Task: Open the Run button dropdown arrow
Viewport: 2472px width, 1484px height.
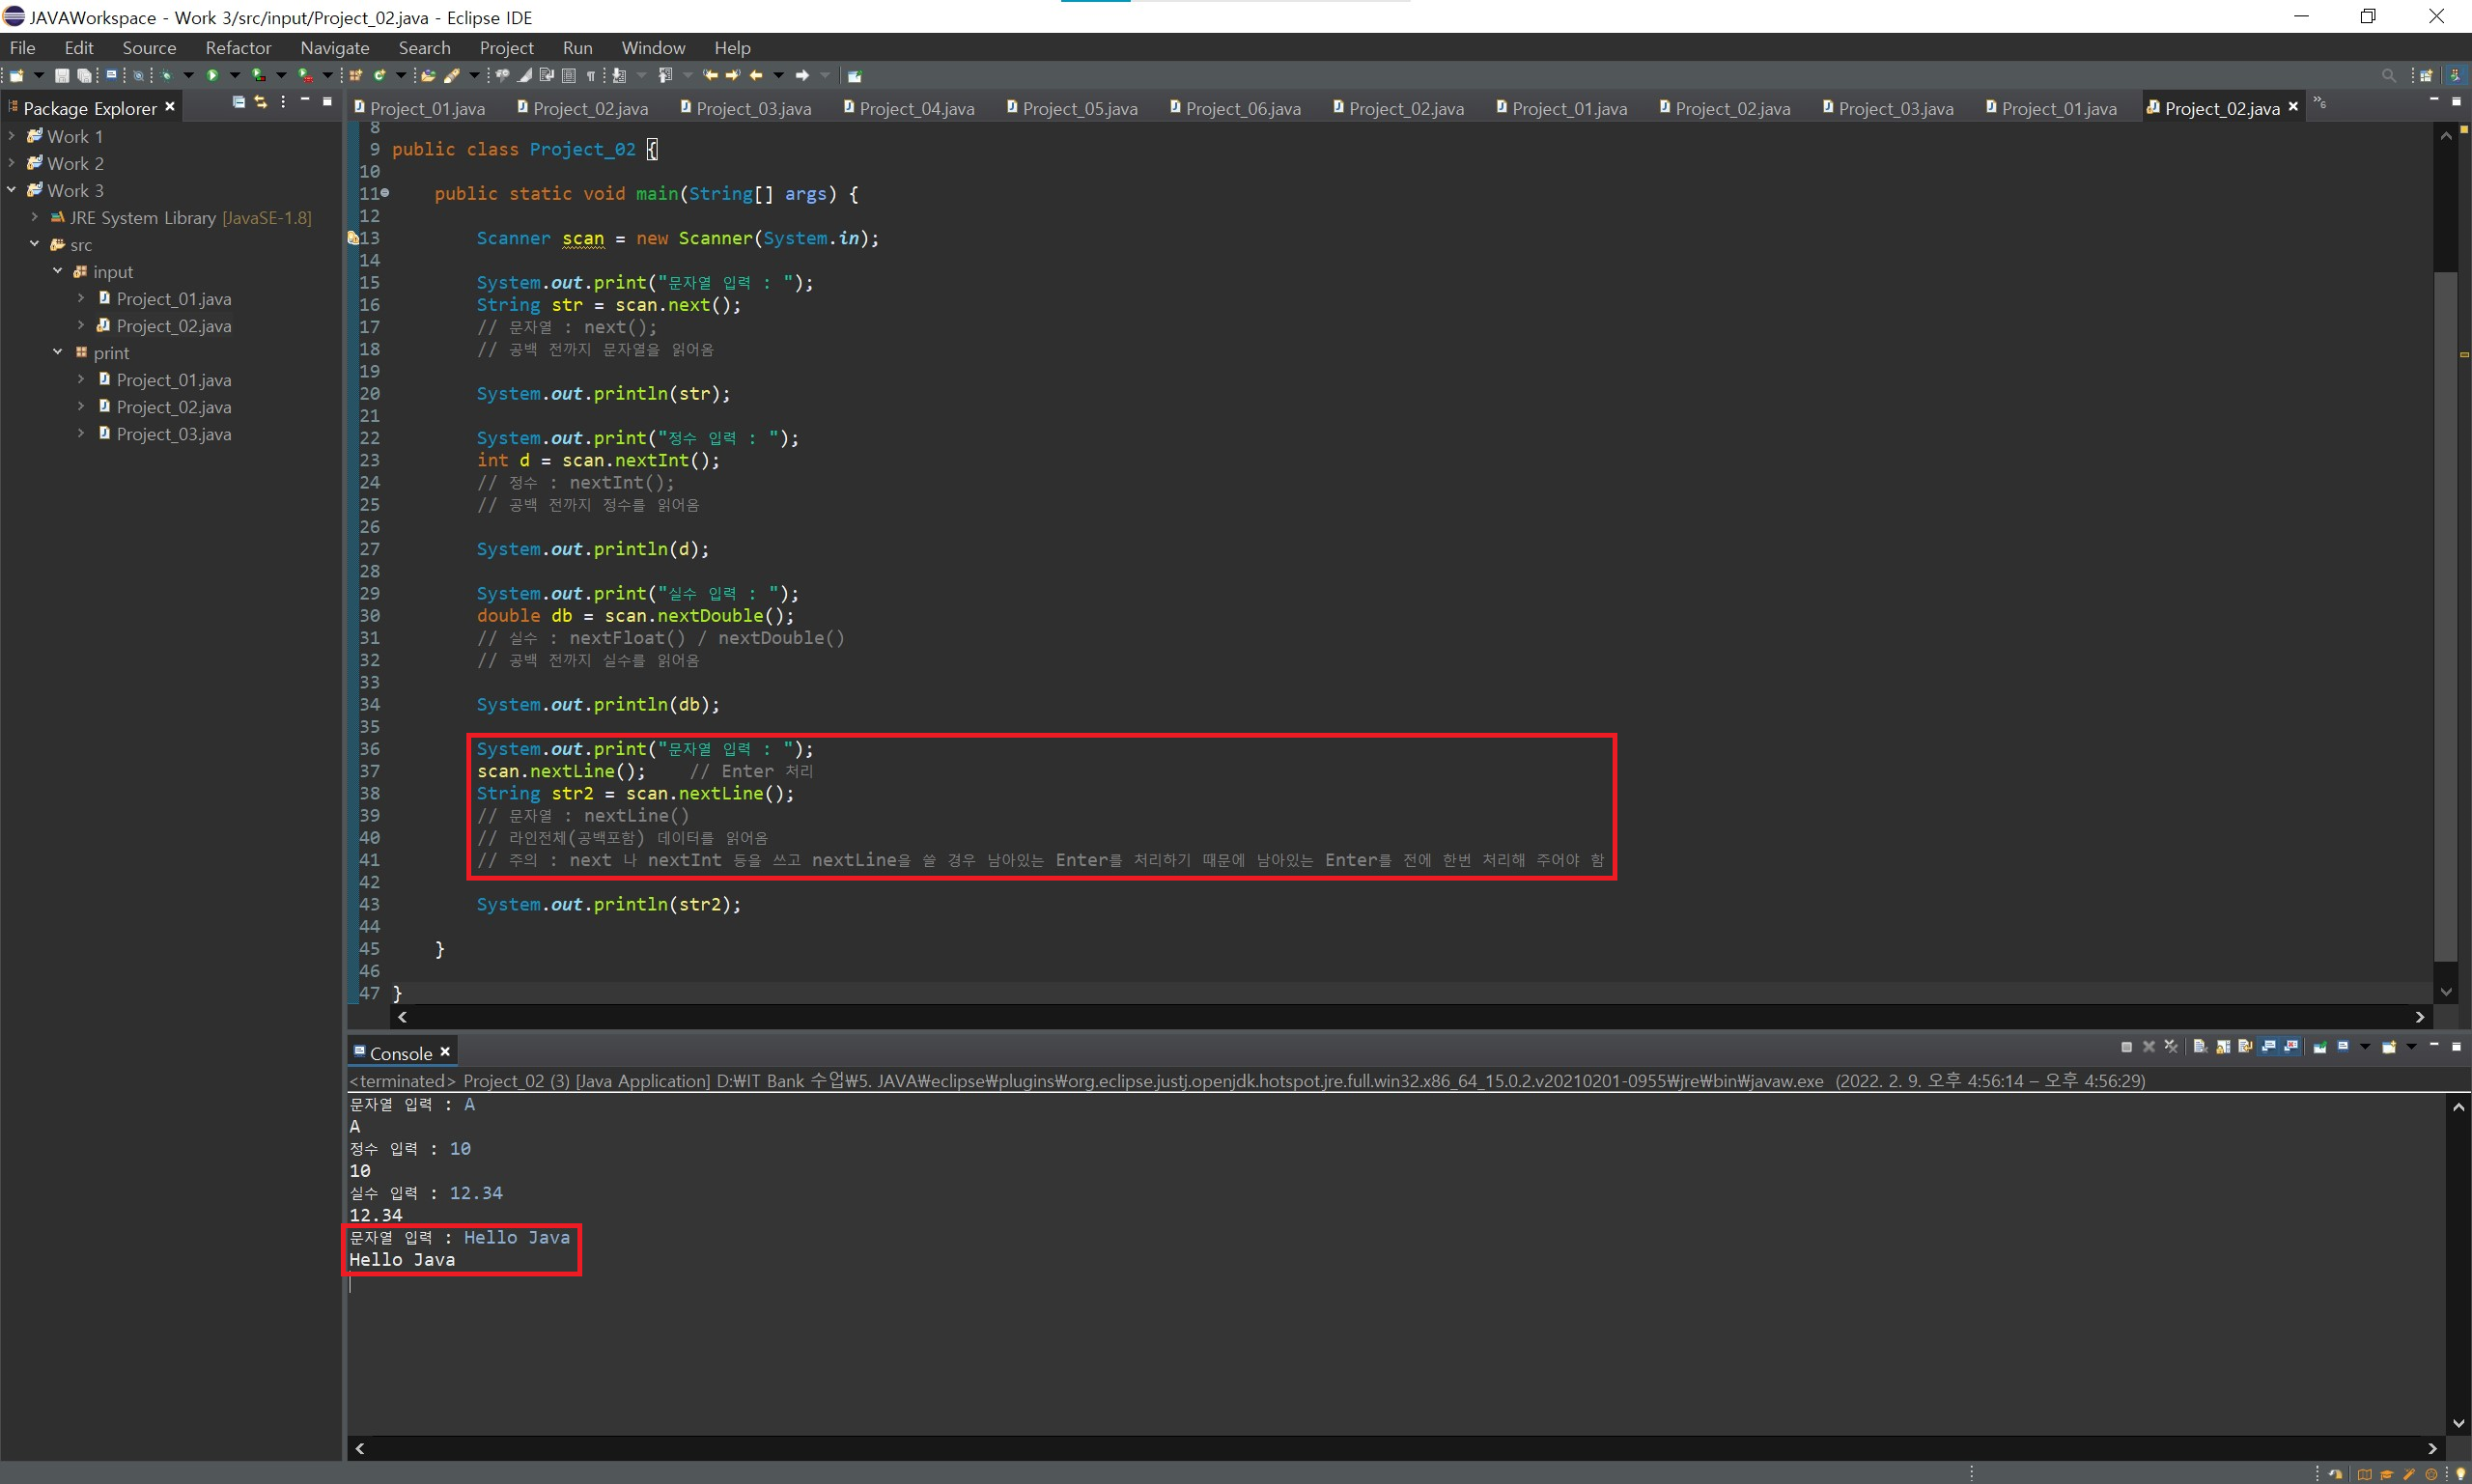Action: [x=235, y=75]
